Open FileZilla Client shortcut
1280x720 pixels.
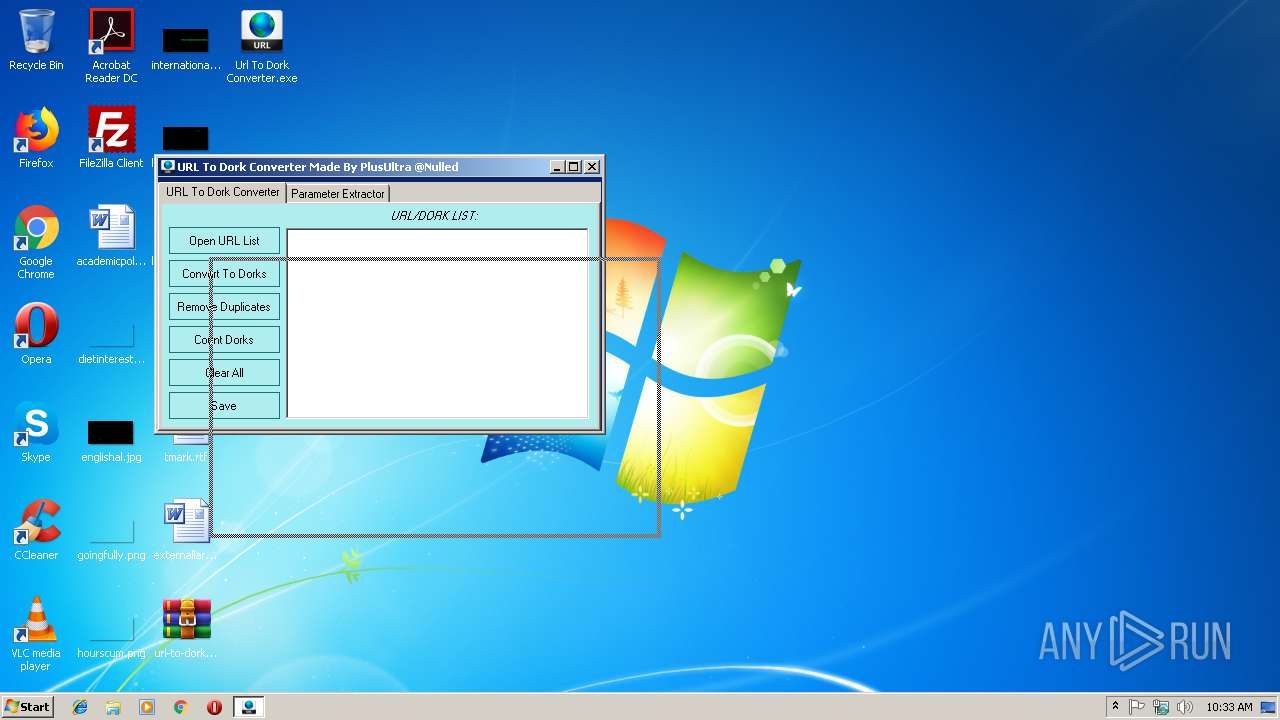111,138
